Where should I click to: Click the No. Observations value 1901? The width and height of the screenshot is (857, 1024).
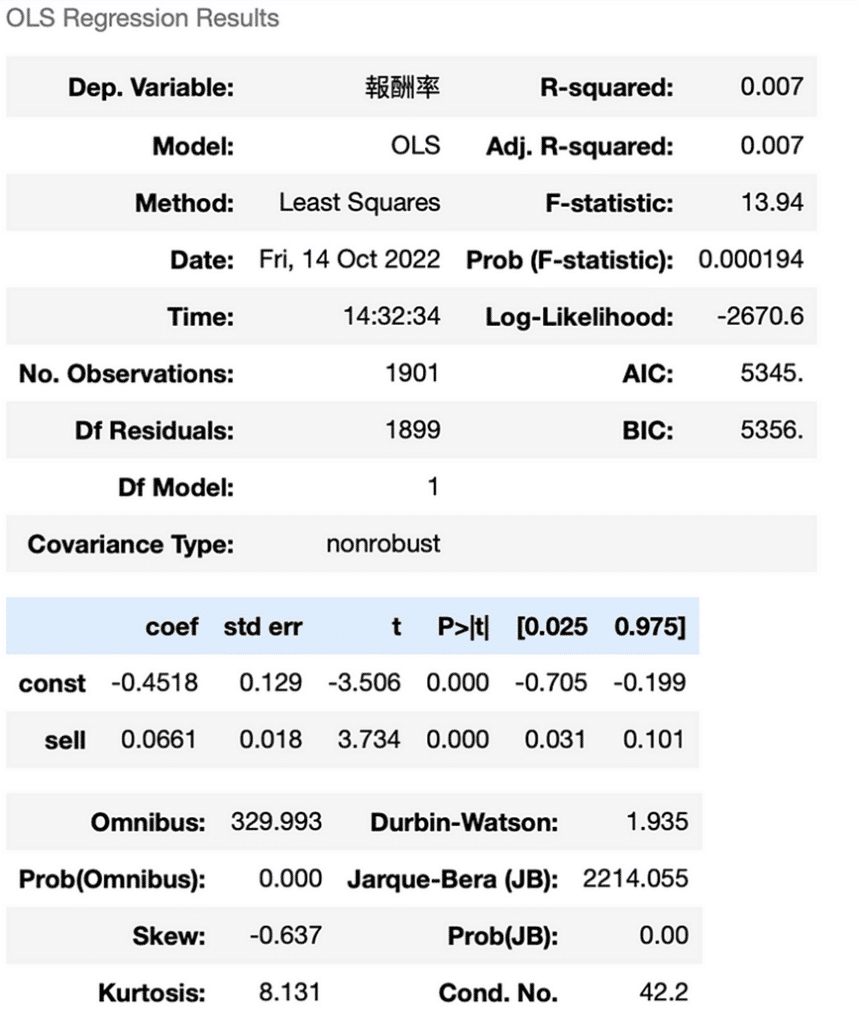click(x=411, y=374)
